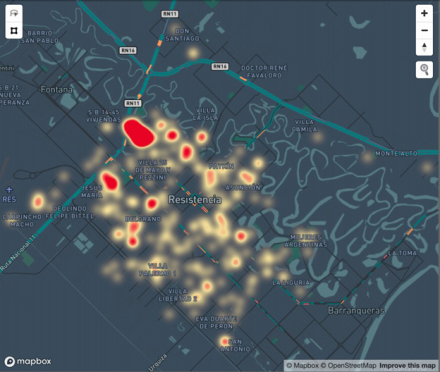Click the largest red heatmap hotspot
The height and width of the screenshot is (372, 440).
click(x=139, y=133)
